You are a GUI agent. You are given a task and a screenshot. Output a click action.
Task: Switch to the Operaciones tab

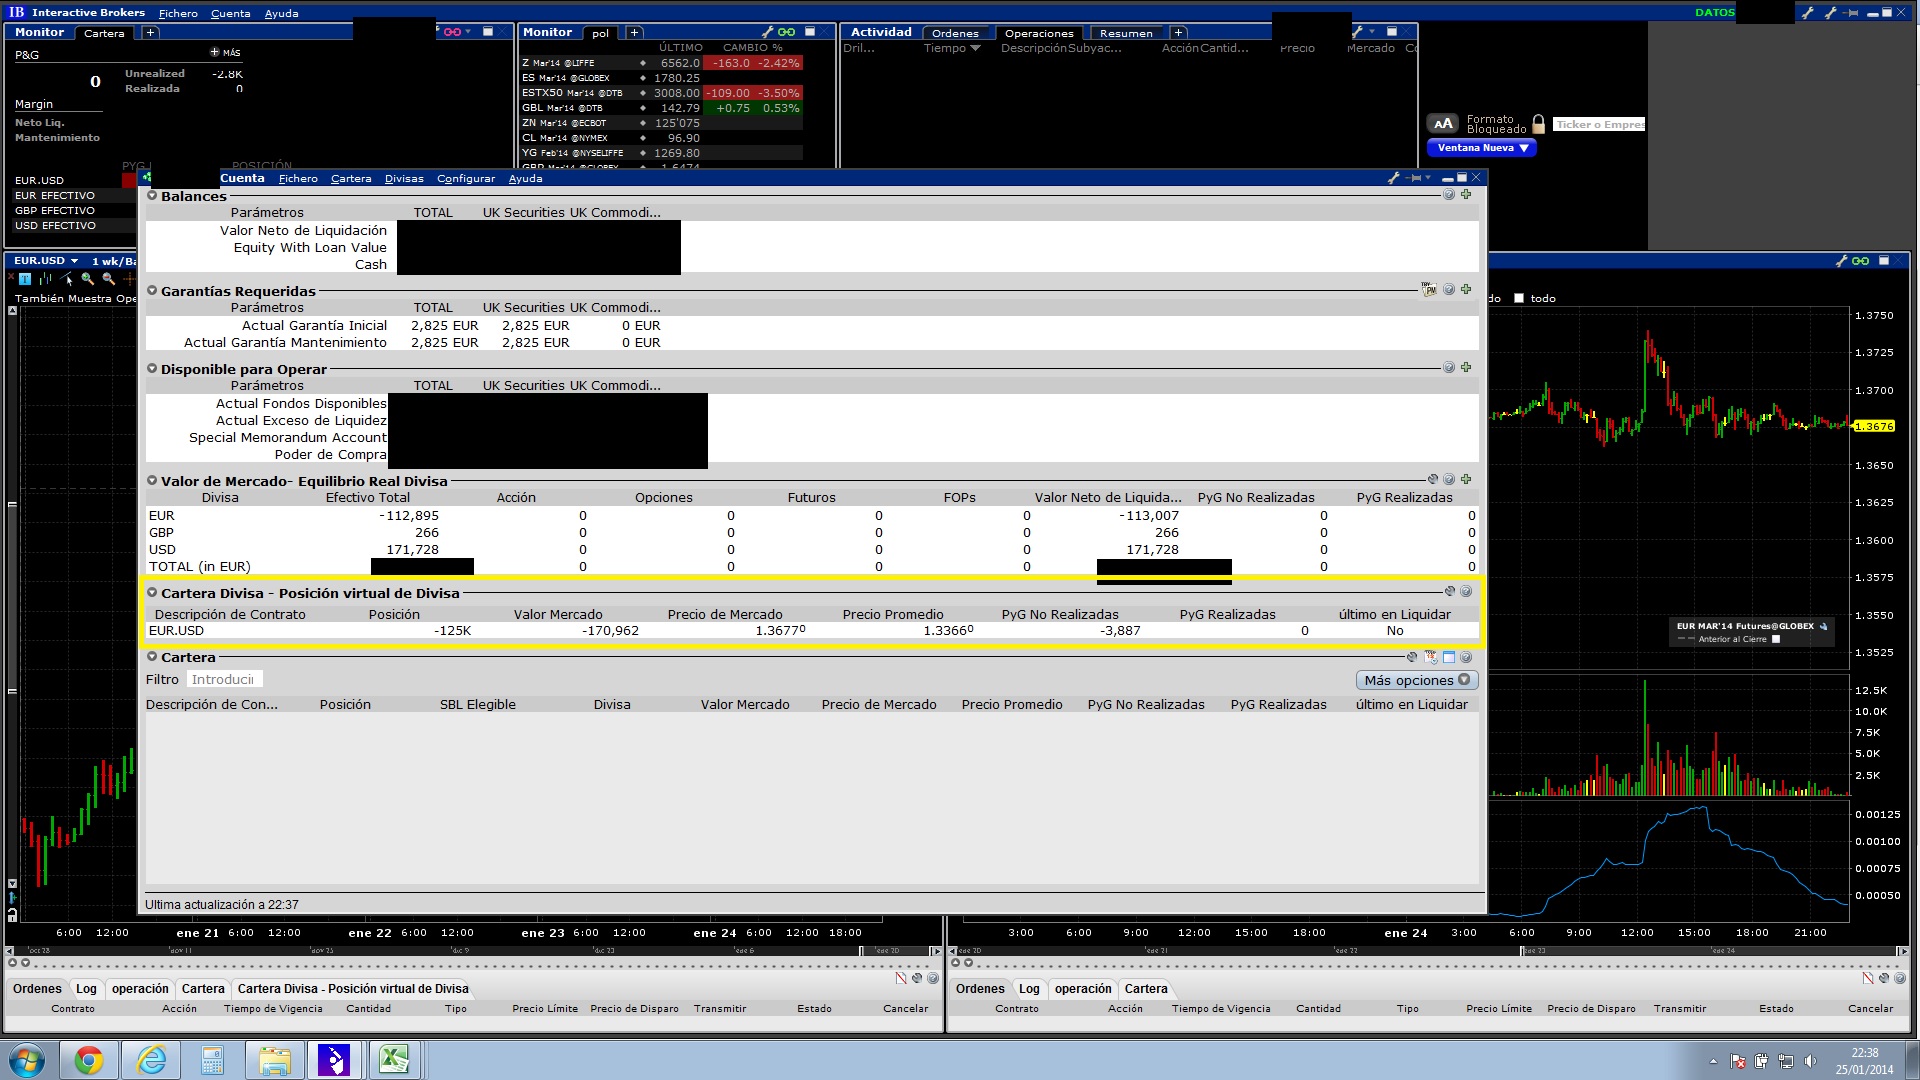1038,33
